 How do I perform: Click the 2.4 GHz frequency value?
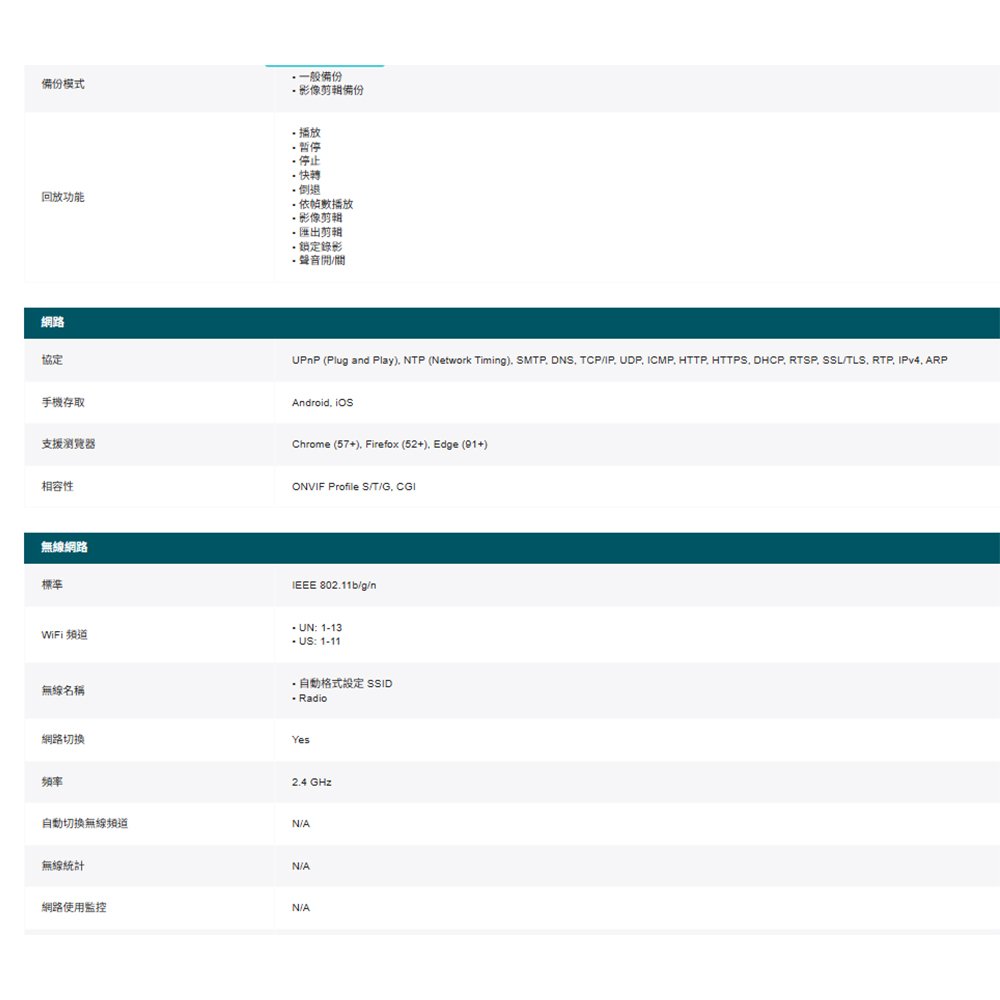(x=311, y=782)
